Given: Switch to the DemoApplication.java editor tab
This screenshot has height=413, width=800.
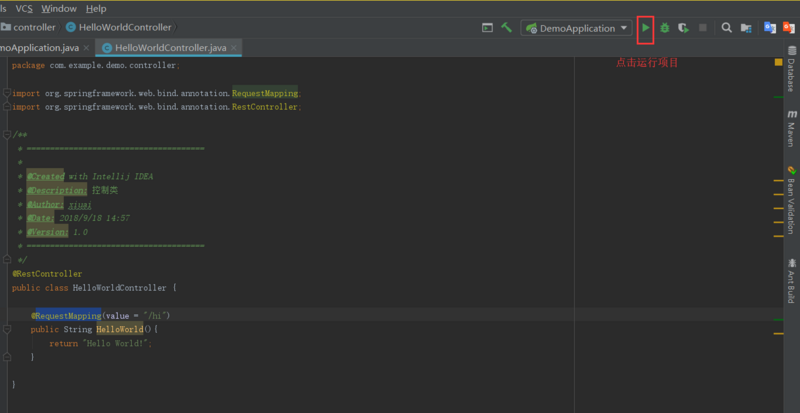Looking at the screenshot, I should tap(42, 48).
